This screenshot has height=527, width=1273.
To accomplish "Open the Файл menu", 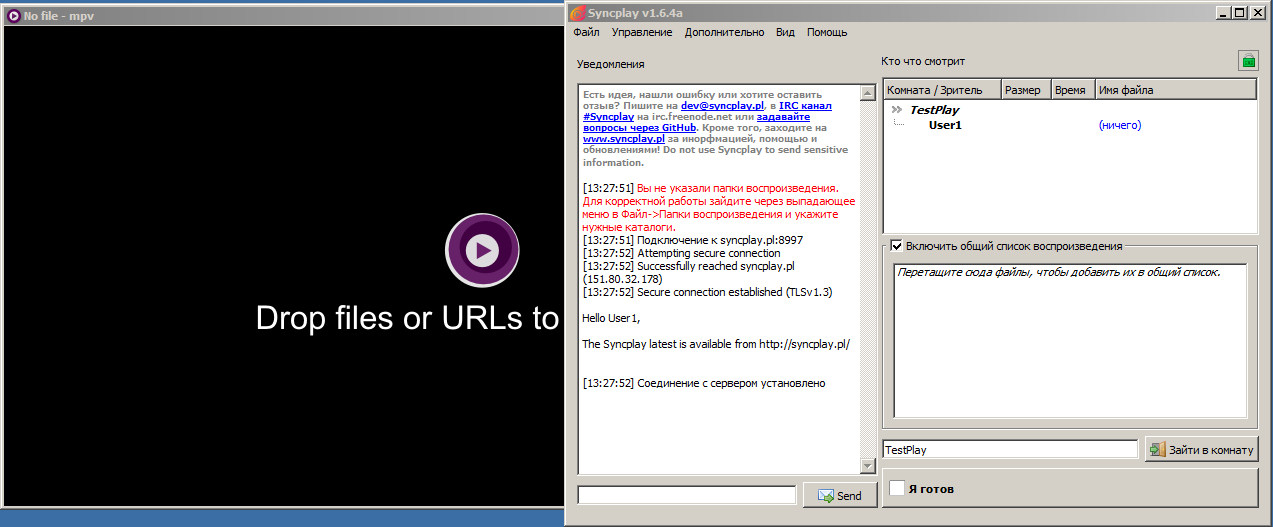I will coord(586,32).
